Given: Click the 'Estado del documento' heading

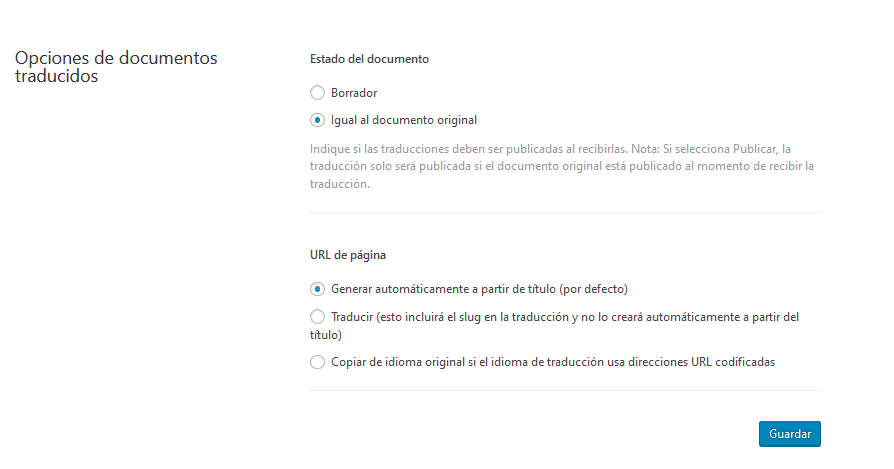Looking at the screenshot, I should 369,59.
